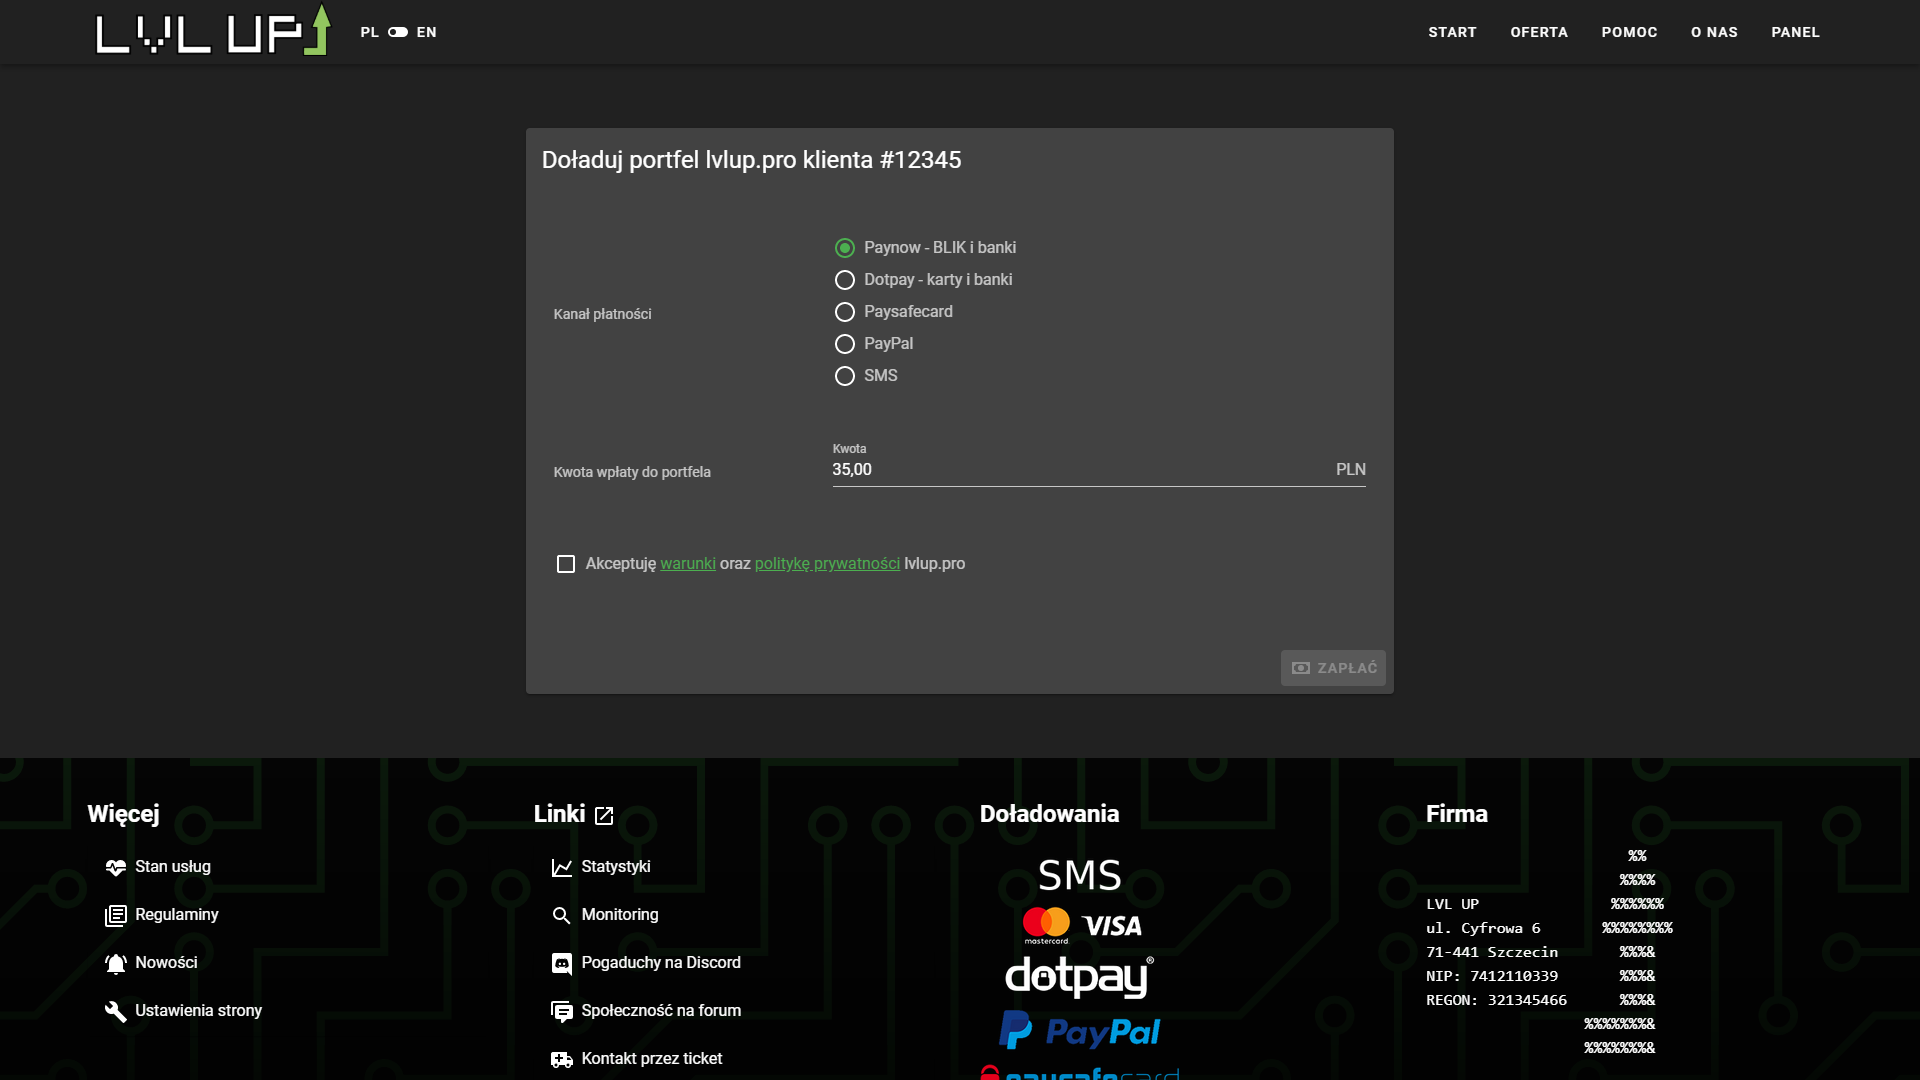1920x1080 pixels.
Task: Select the PayPal payment channel
Action: pos(845,344)
